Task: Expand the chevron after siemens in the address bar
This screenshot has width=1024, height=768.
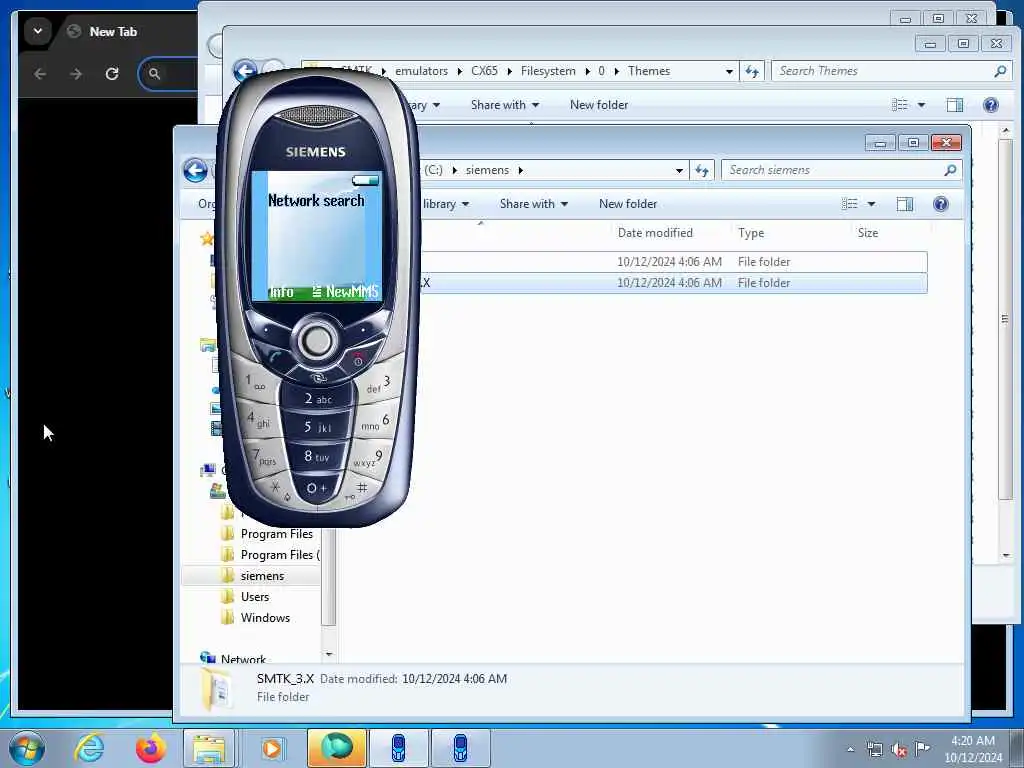Action: click(520, 170)
